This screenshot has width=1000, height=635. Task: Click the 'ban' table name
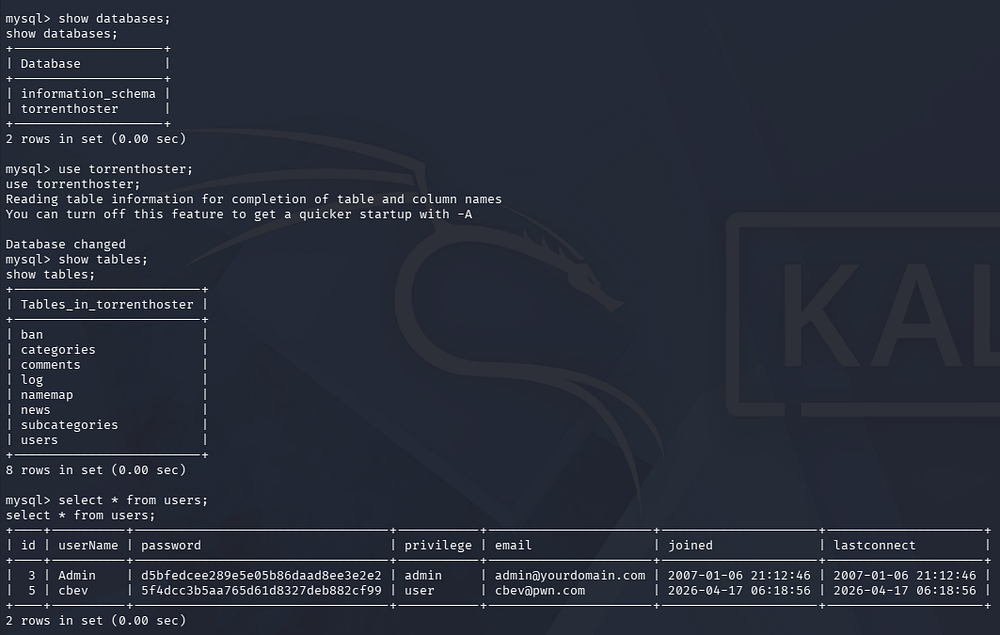tap(32, 335)
